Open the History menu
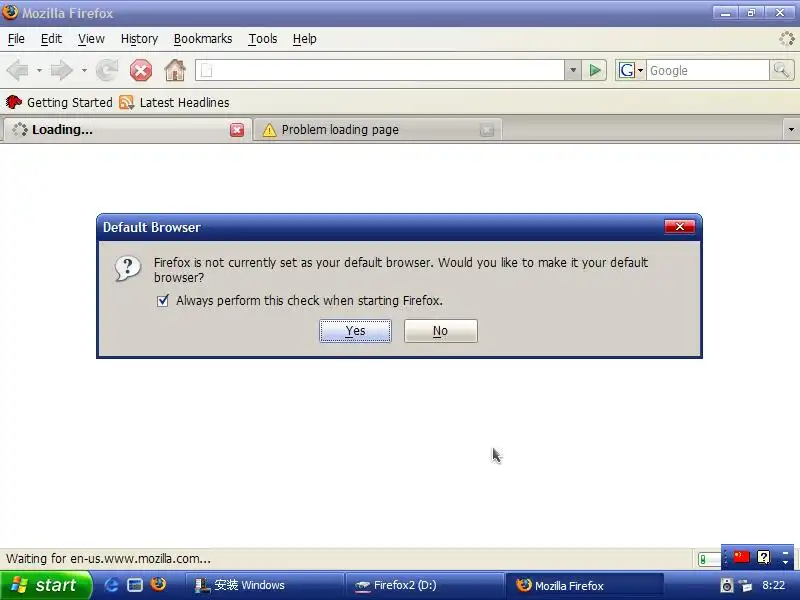Image resolution: width=800 pixels, height=600 pixels. [139, 39]
